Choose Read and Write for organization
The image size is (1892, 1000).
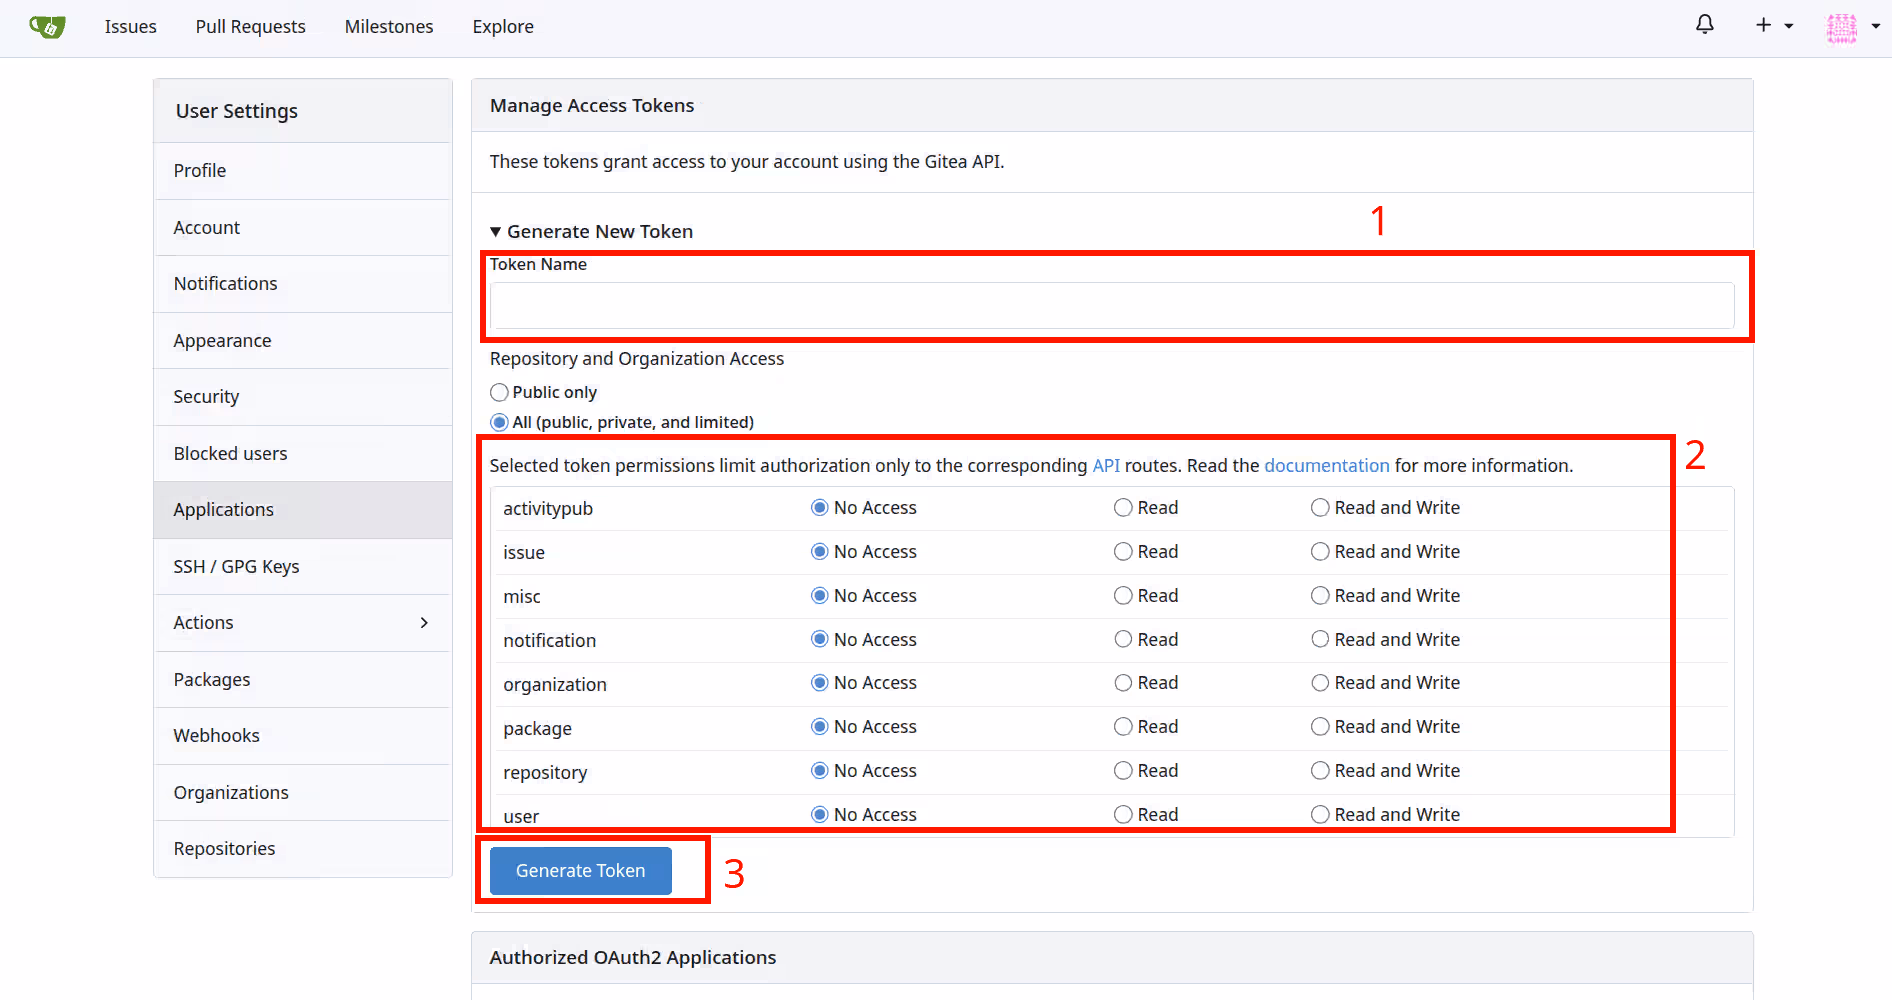pos(1320,683)
